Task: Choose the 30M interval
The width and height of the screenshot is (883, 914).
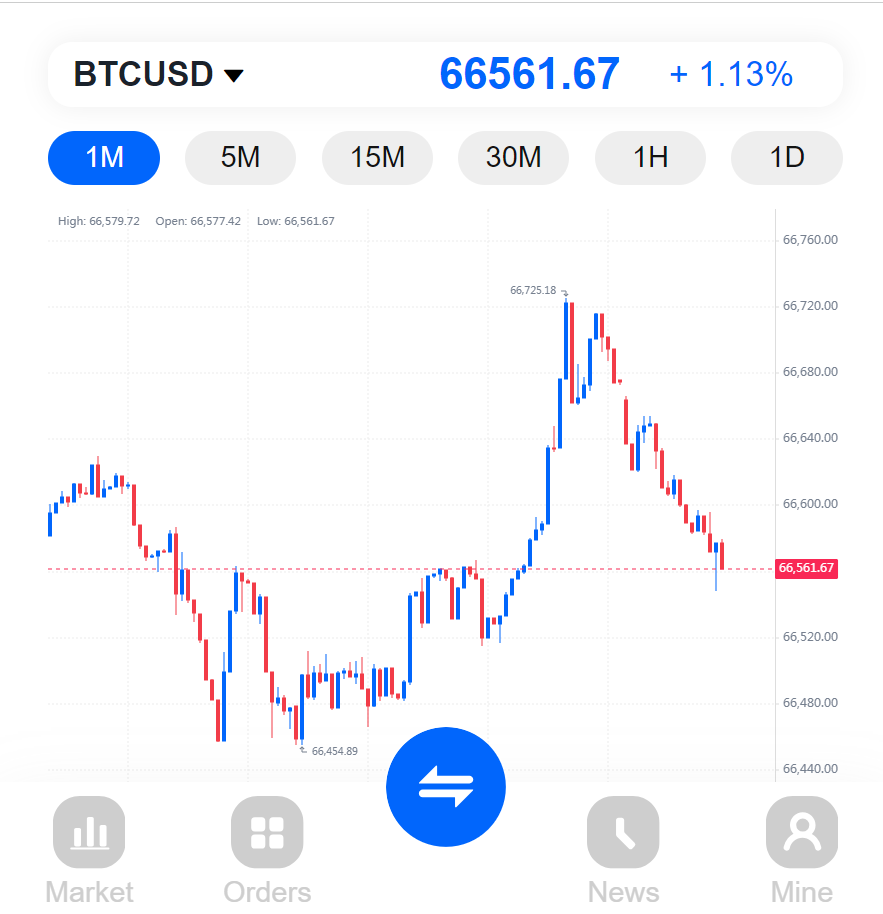Action: point(513,157)
